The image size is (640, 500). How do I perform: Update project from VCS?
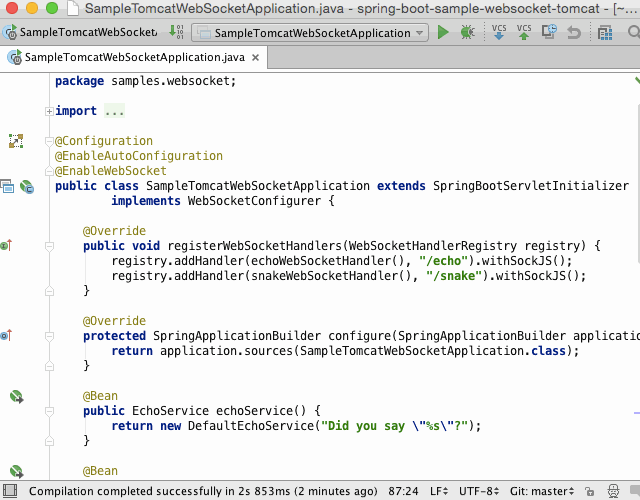pyautogui.click(x=499, y=32)
